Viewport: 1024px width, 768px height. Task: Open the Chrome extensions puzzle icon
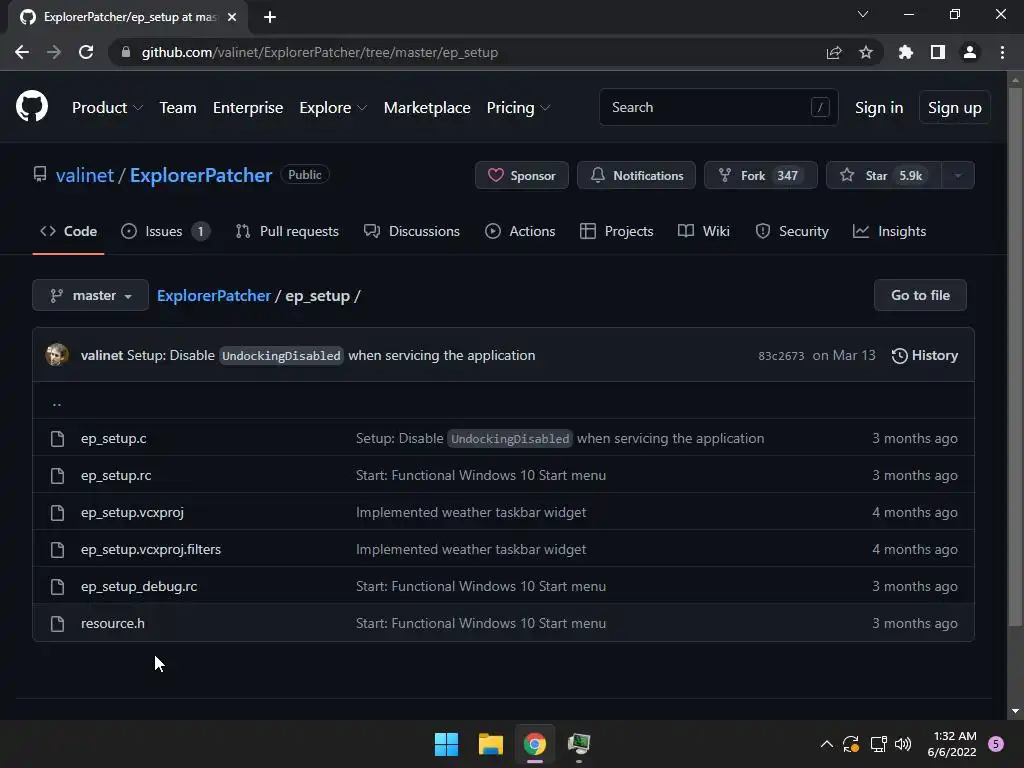pos(905,52)
